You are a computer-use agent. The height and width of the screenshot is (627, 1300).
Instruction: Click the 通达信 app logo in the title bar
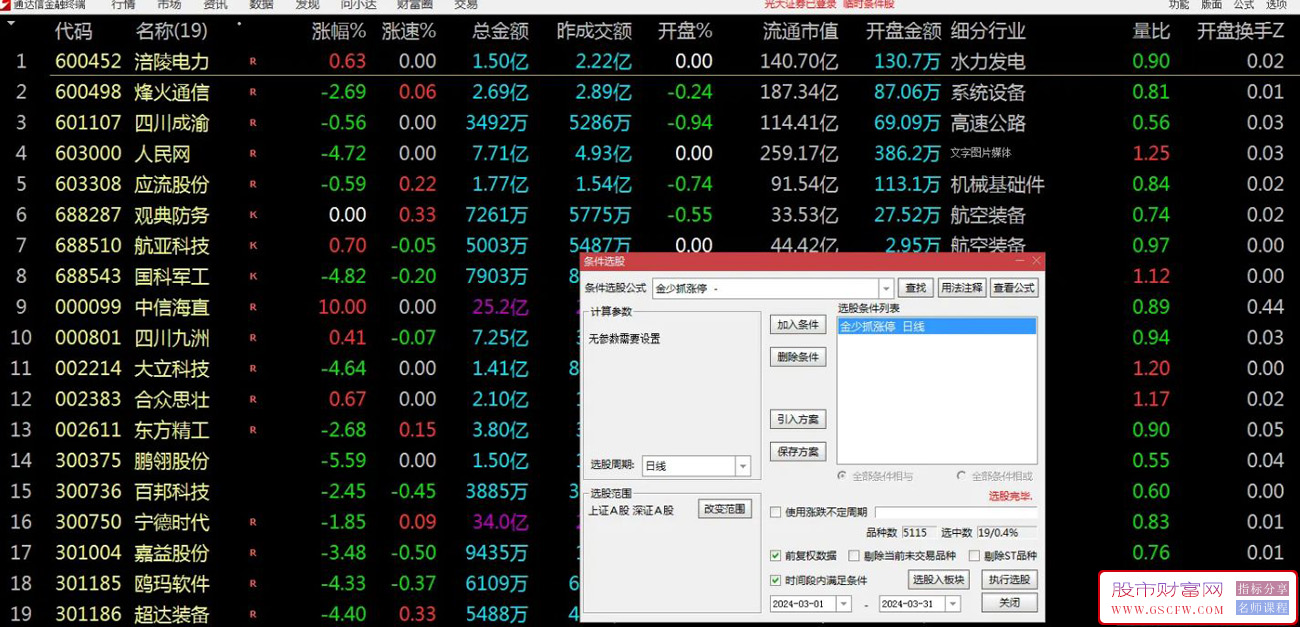(6, 4)
